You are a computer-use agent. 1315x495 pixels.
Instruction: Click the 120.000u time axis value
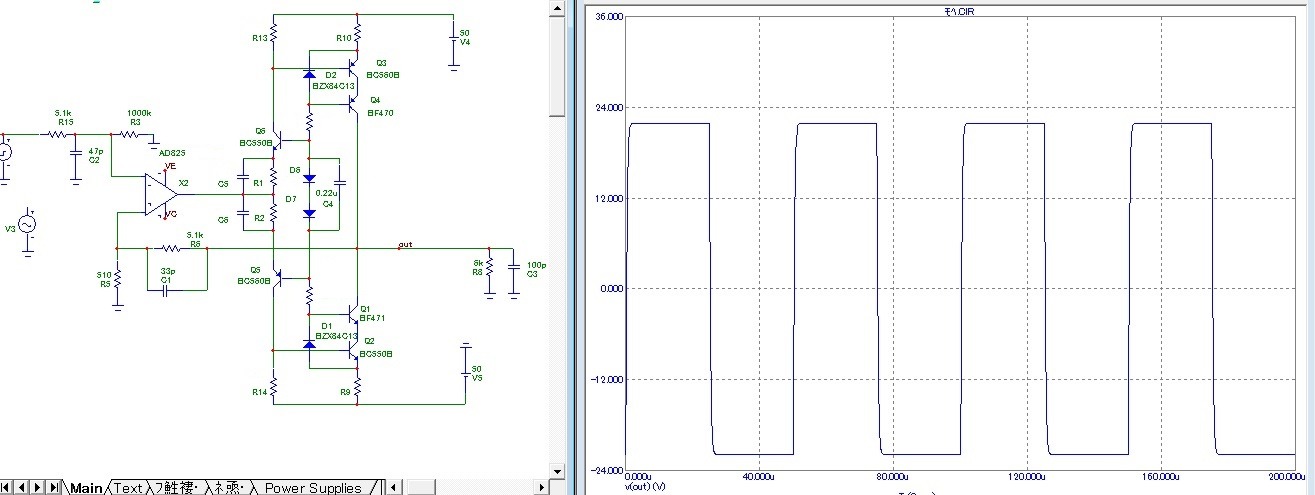coord(1026,476)
